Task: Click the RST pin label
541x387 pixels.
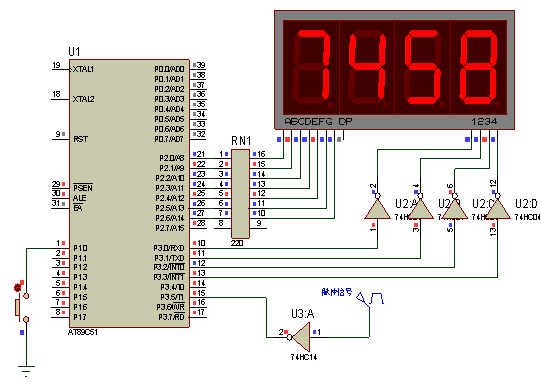Action: click(80, 139)
